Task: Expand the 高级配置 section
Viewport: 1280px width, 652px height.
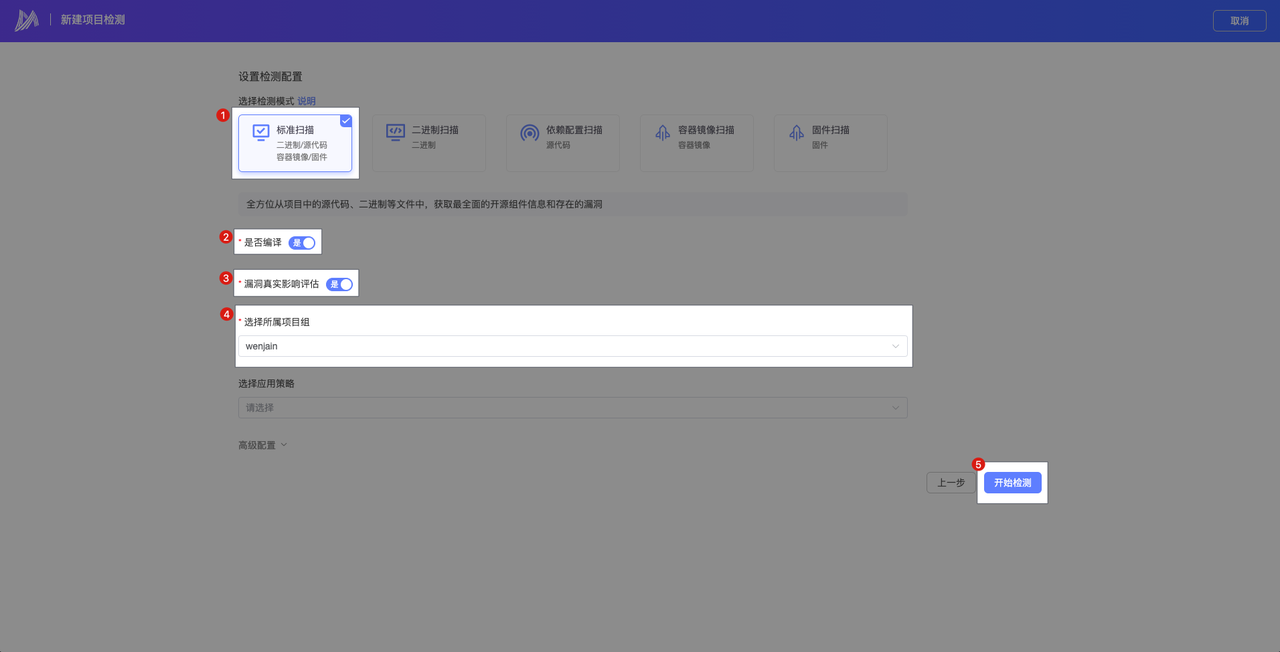Action: (262, 445)
